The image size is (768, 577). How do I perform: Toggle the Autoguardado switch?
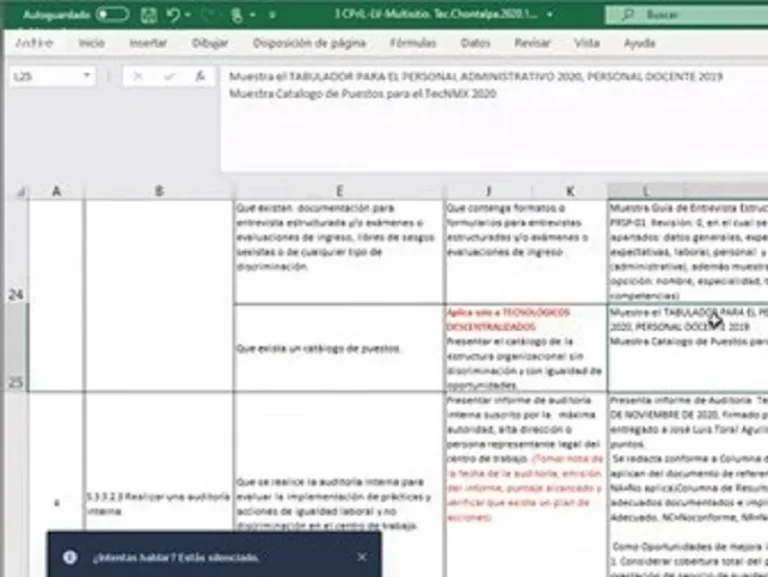pyautogui.click(x=113, y=15)
